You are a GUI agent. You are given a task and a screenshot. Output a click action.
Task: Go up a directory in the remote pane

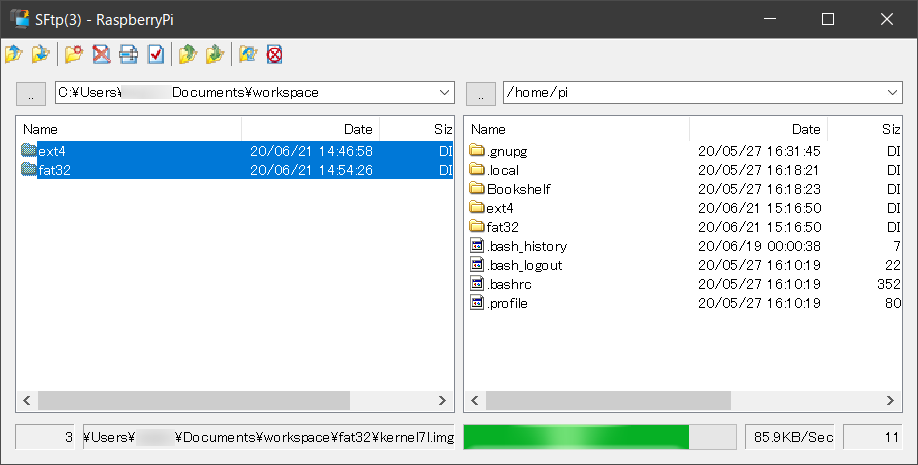tap(481, 94)
